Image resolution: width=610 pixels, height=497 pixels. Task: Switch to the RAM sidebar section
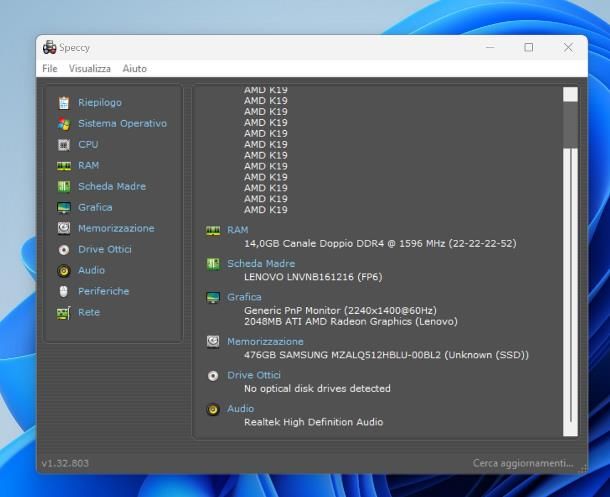pyautogui.click(x=89, y=166)
